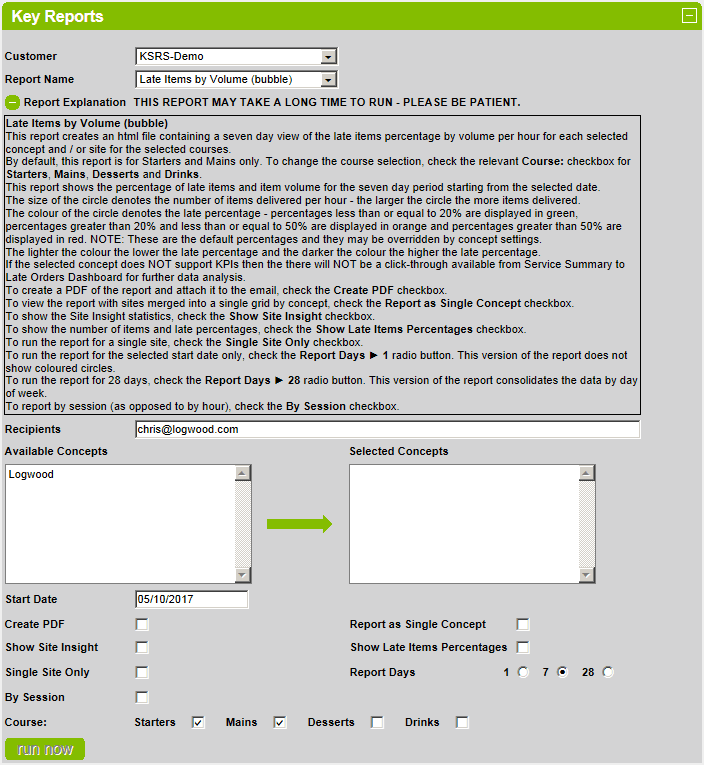Click the green arrow to move concepts

pos(299,523)
